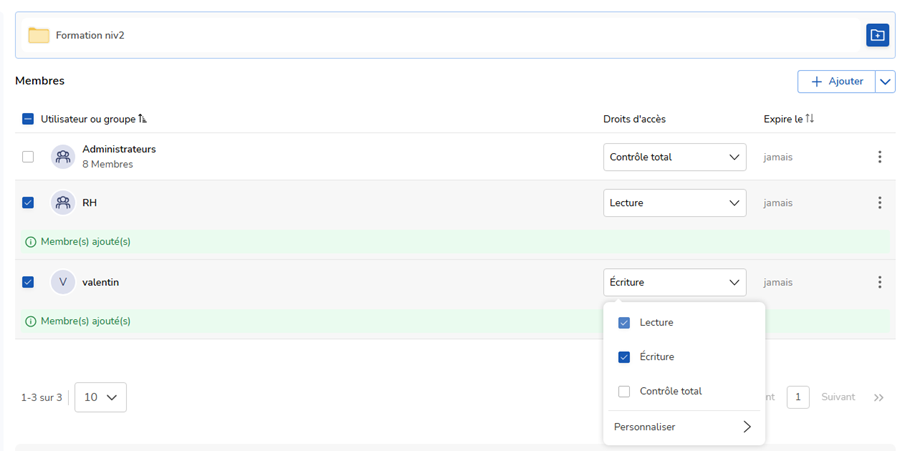Click the new folder icon button

(876, 35)
